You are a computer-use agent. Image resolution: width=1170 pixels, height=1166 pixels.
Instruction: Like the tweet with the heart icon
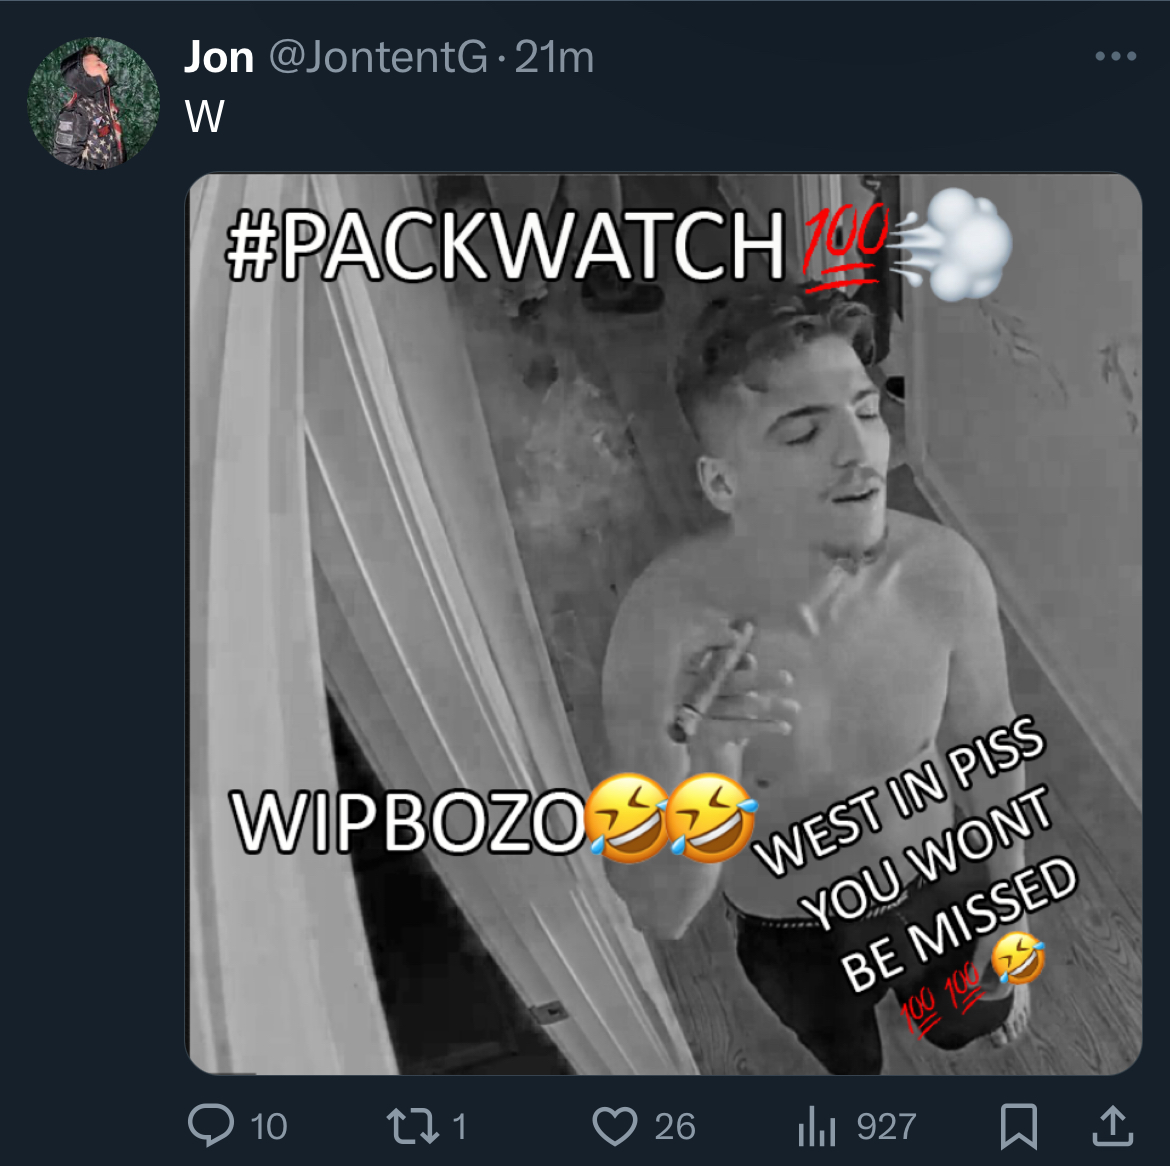click(614, 1126)
